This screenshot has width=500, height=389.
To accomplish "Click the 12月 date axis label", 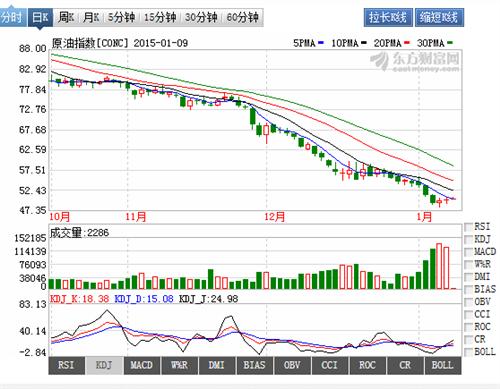I will 275,217.
